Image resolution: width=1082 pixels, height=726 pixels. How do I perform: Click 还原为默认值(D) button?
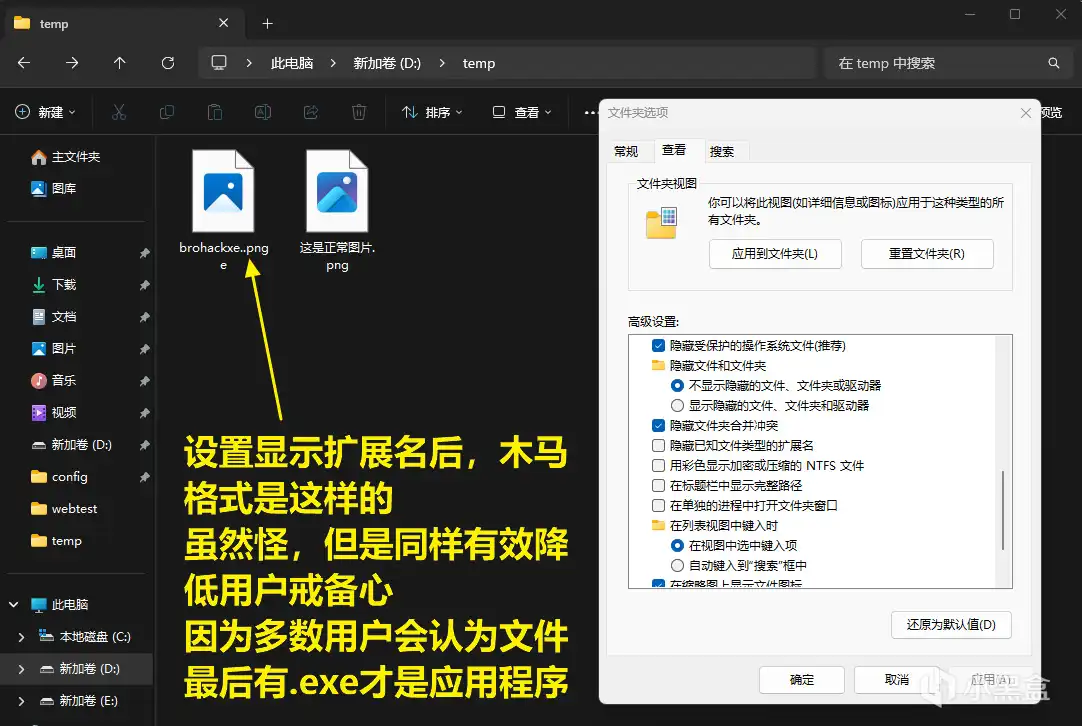pos(951,625)
